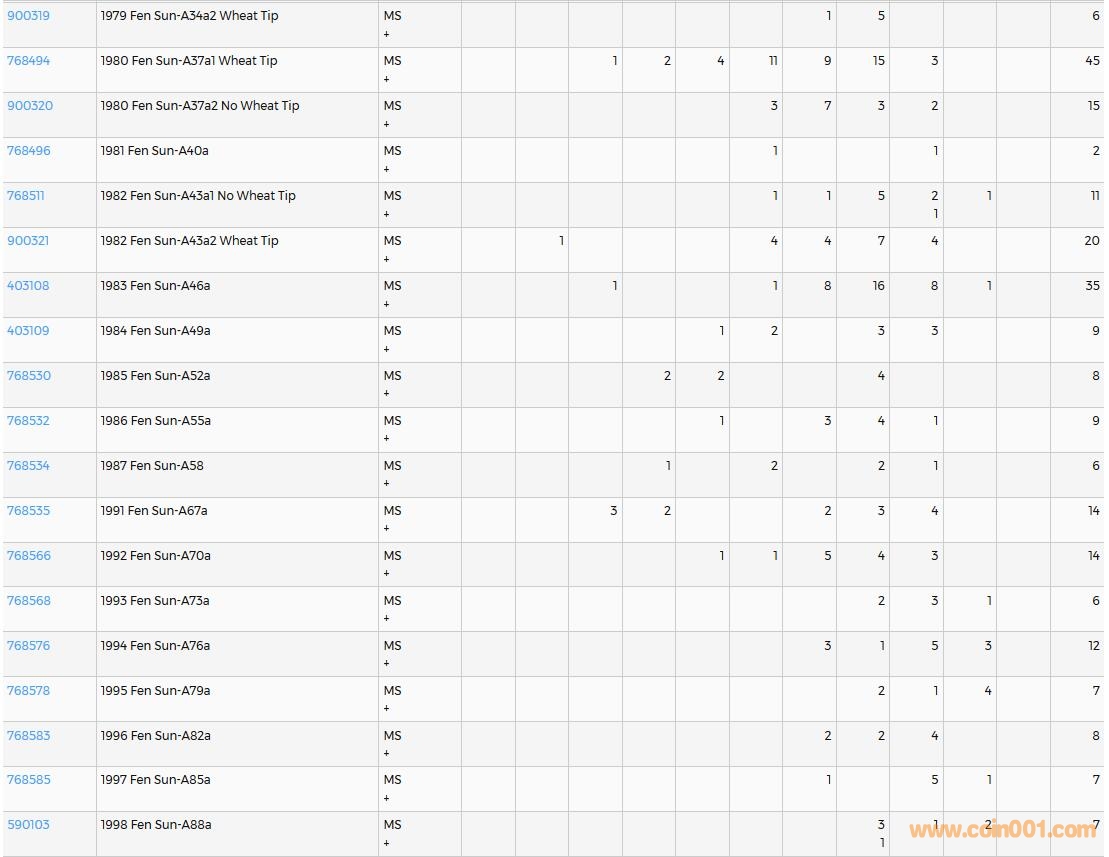Click link 403109 for 1984 Fen

(x=28, y=331)
